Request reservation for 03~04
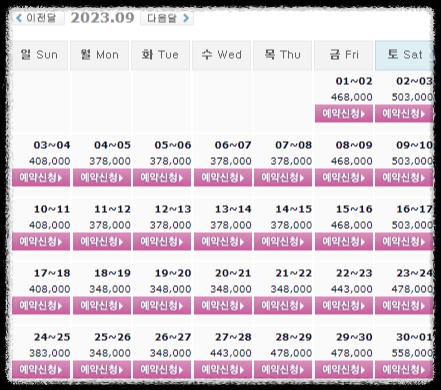Viewport: 441px width, 390px height. tap(41, 178)
